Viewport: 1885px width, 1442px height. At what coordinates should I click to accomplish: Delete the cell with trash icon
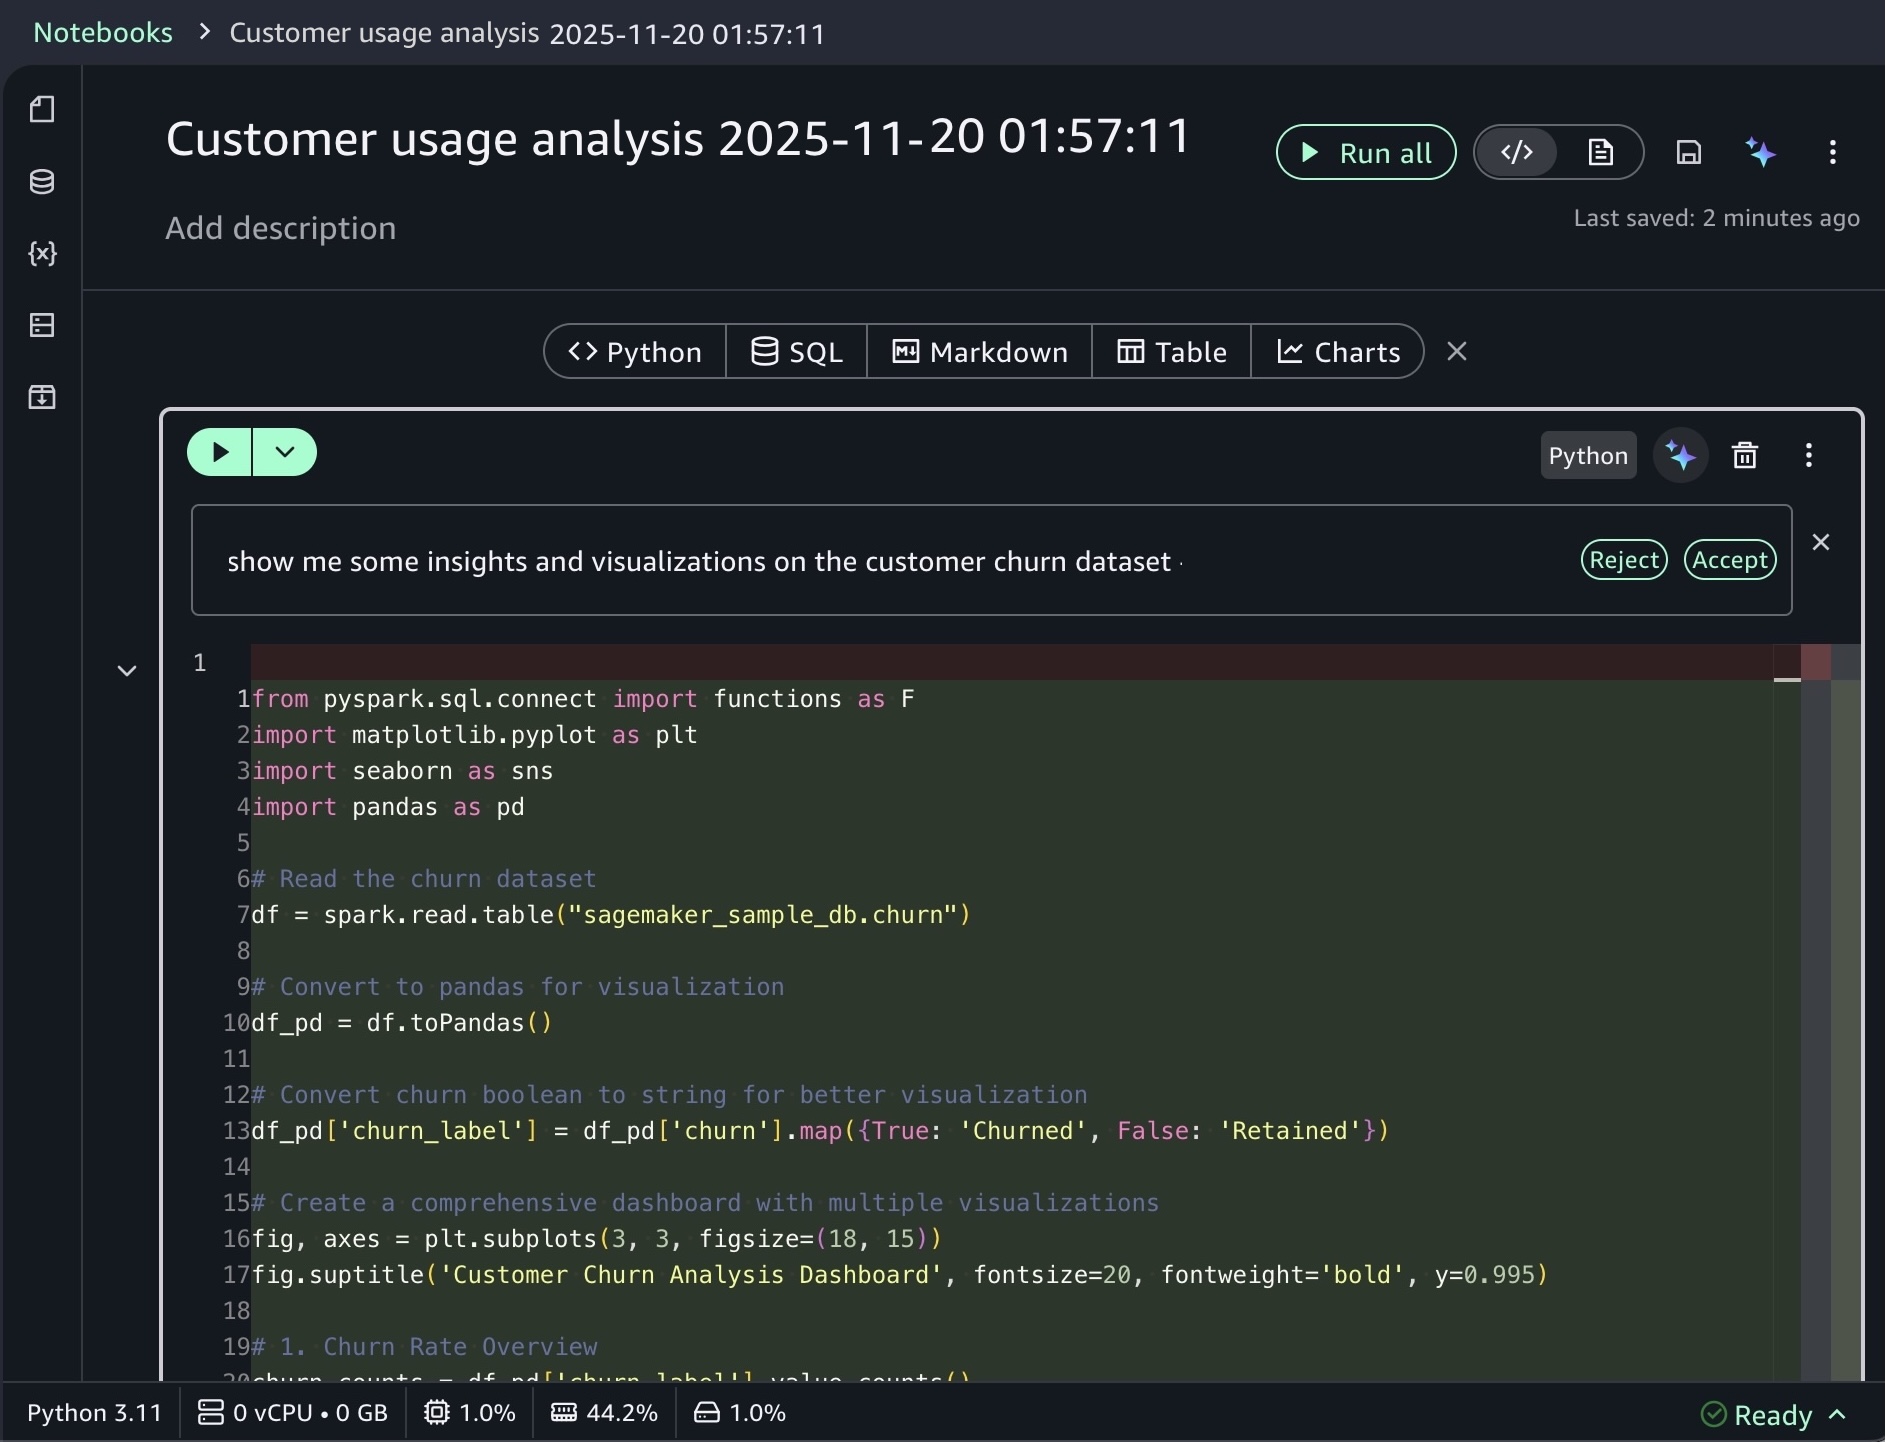pyautogui.click(x=1744, y=456)
